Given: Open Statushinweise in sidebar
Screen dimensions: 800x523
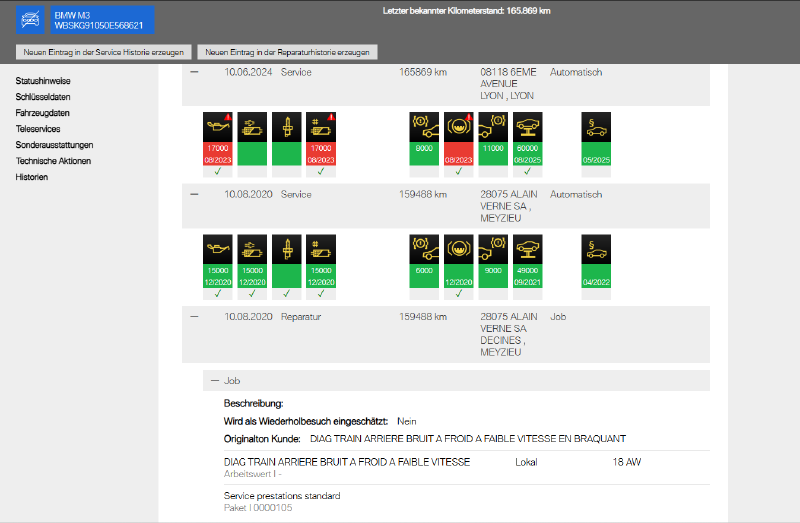Looking at the screenshot, I should 43,81.
